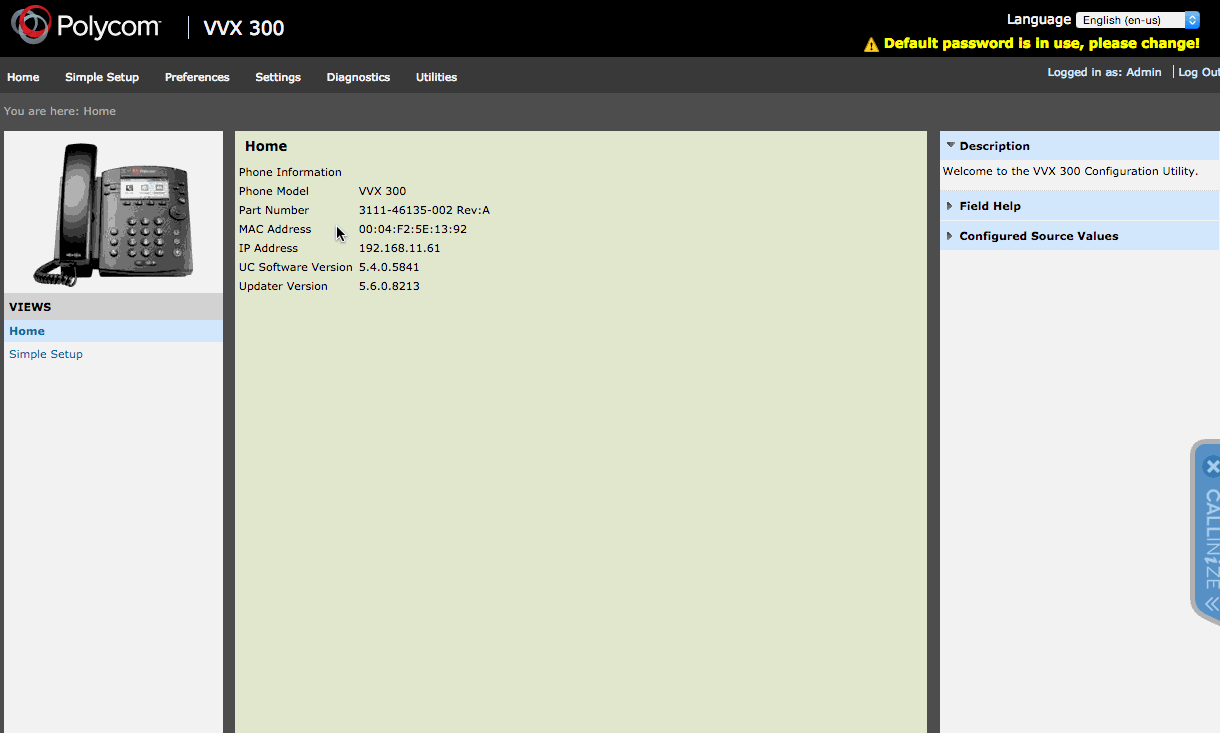This screenshot has height=733, width=1220.
Task: Open the Preferences menu
Action: click(x=196, y=76)
